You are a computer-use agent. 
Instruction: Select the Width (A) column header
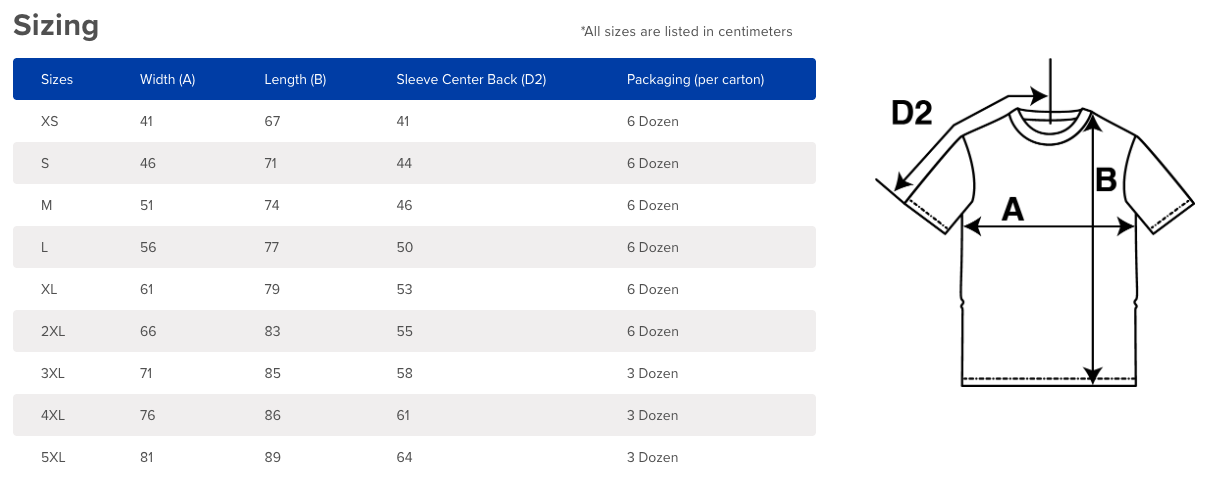[167, 79]
